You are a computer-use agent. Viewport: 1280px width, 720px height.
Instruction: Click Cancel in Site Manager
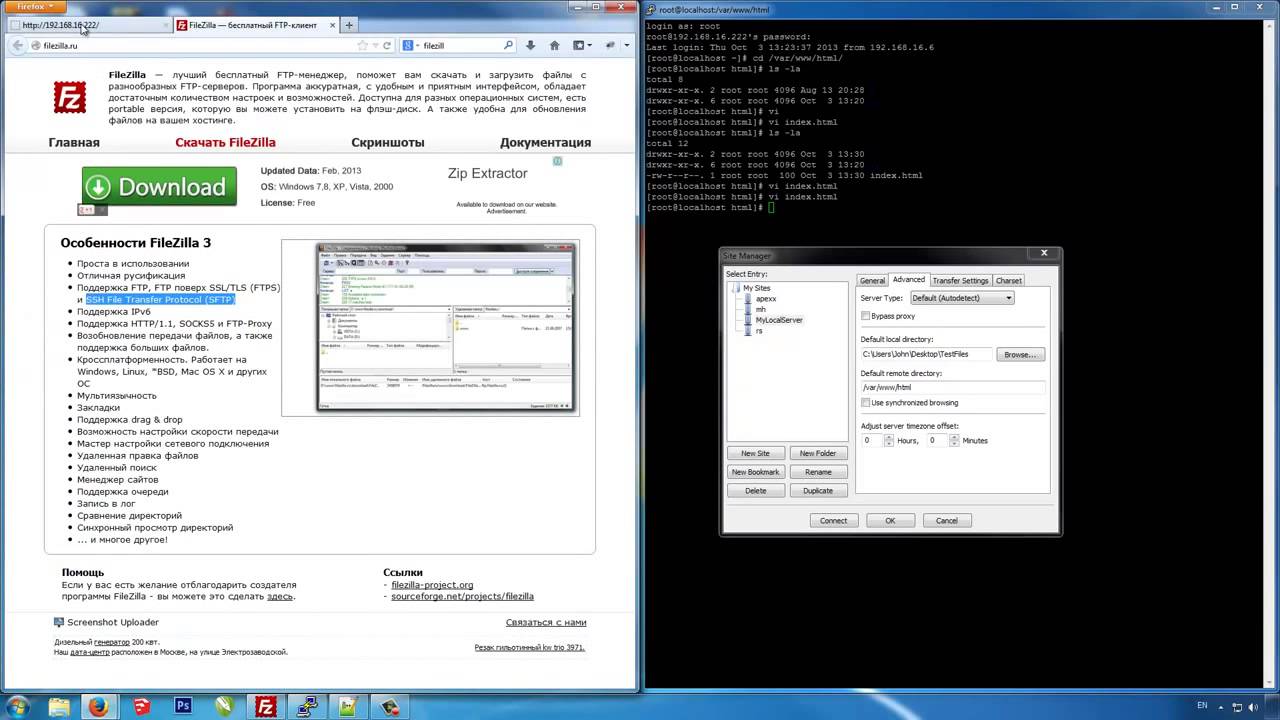point(947,521)
